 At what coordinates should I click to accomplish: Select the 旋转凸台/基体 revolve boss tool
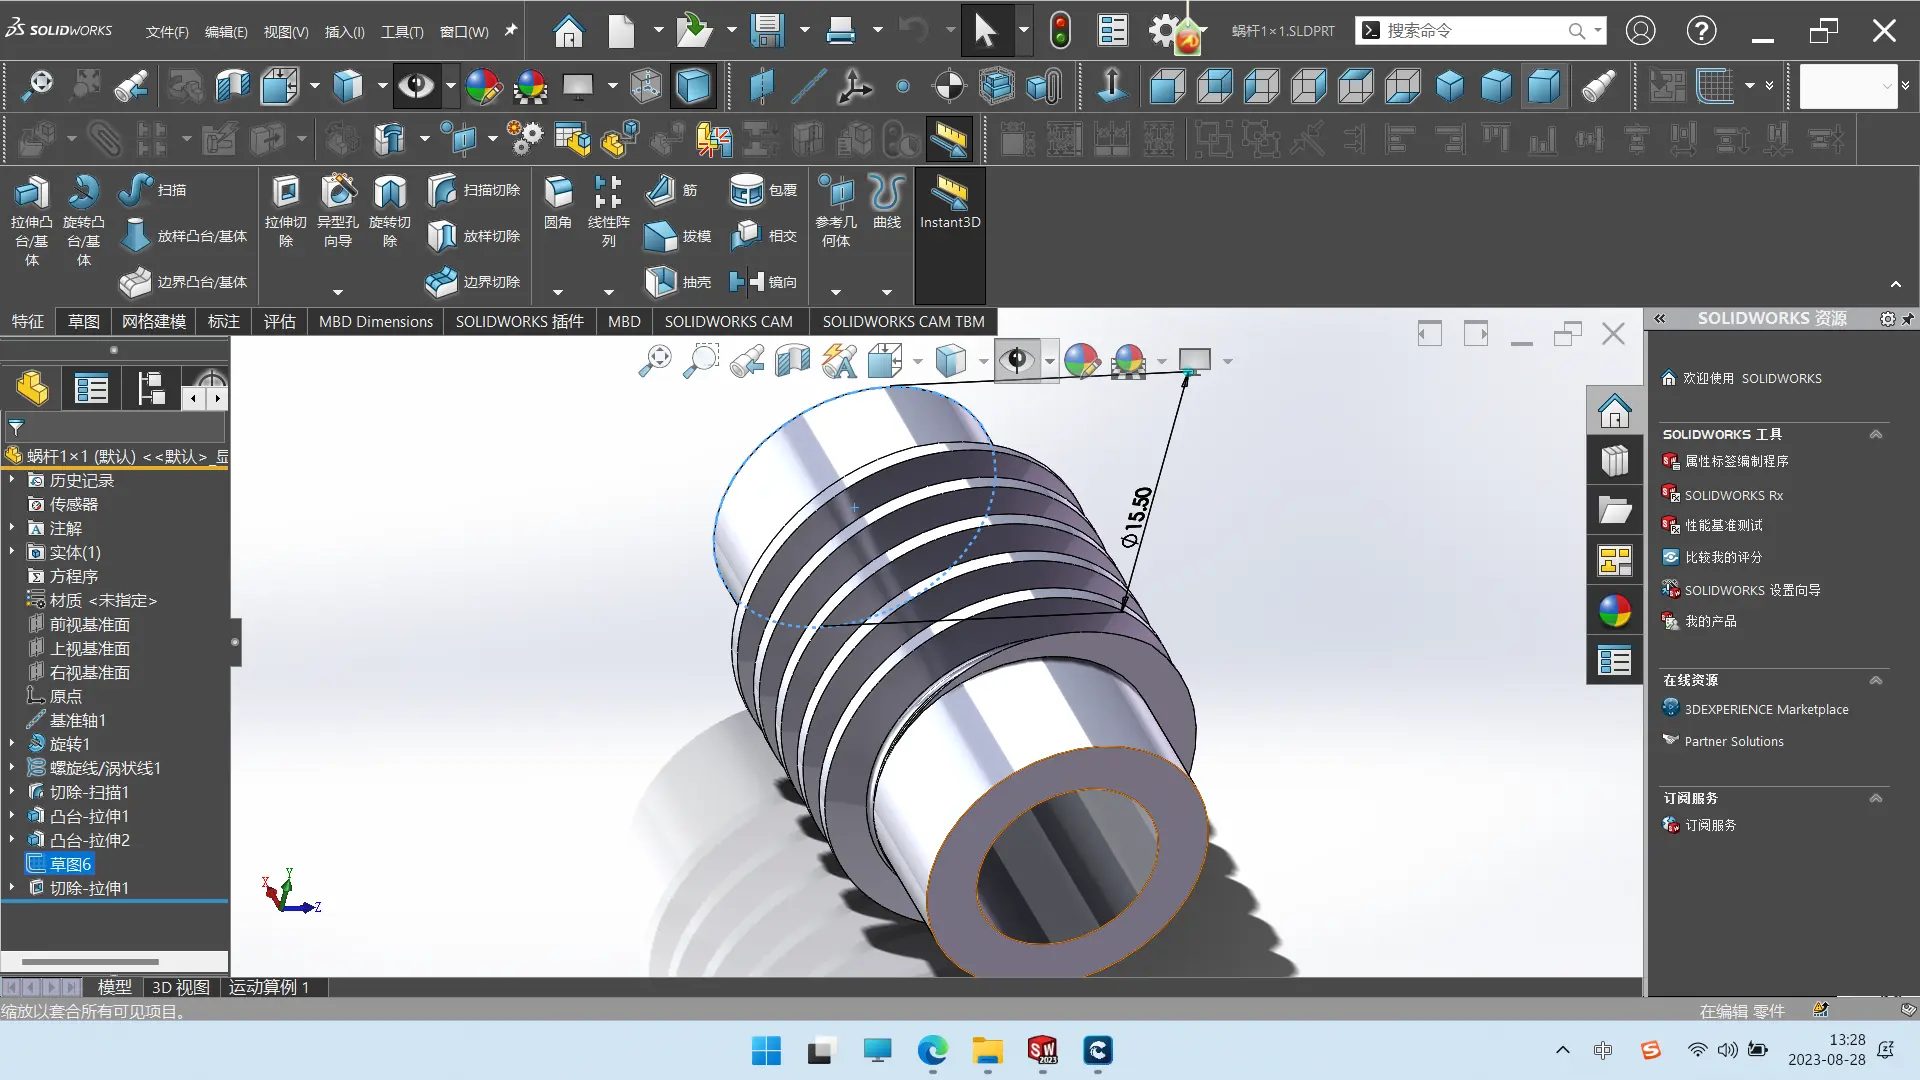coord(83,221)
